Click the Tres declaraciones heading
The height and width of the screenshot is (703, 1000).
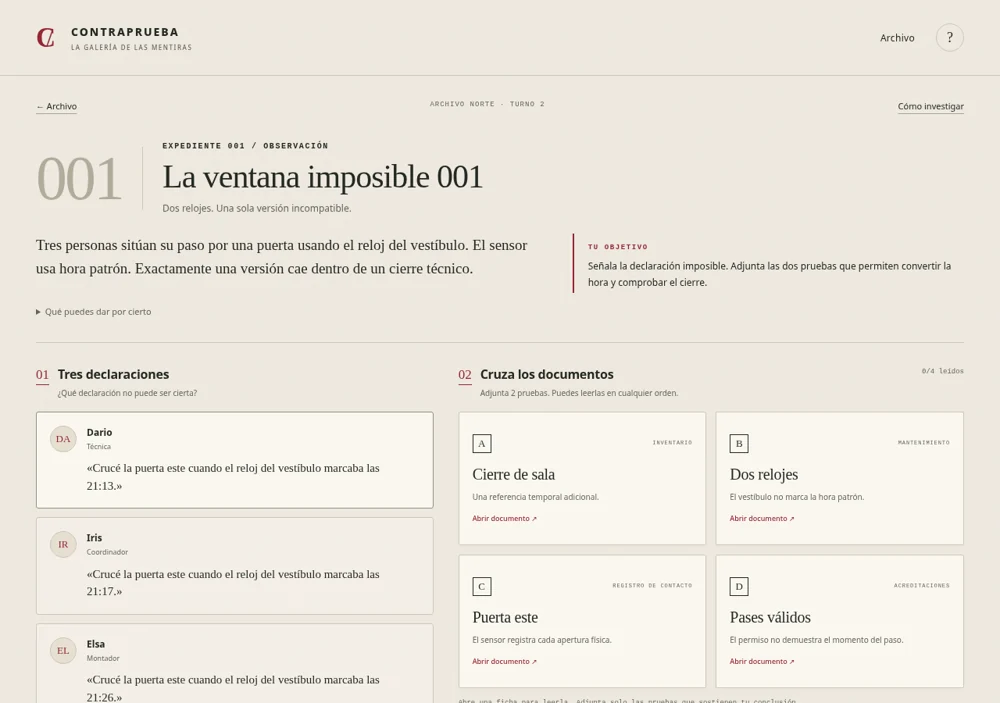coord(114,374)
